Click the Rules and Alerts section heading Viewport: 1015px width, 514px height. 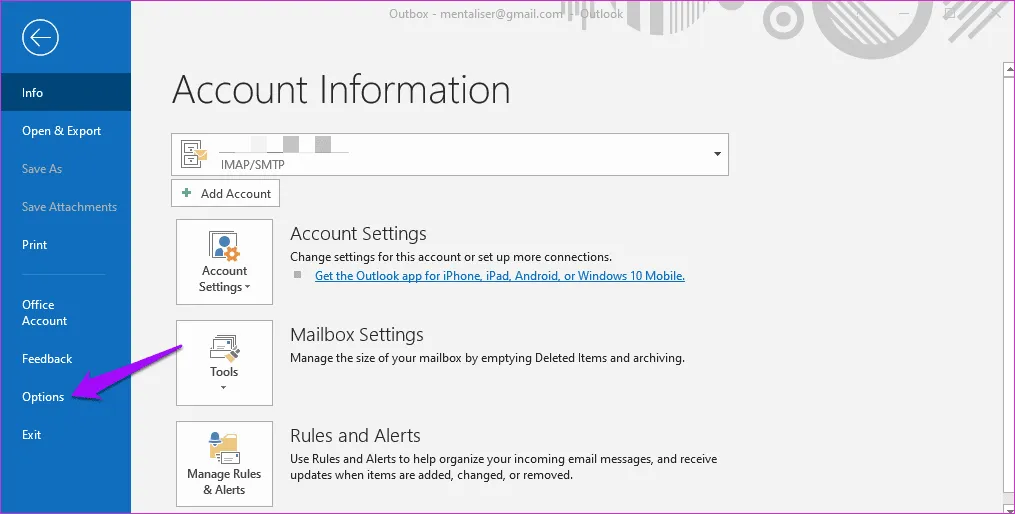point(355,436)
